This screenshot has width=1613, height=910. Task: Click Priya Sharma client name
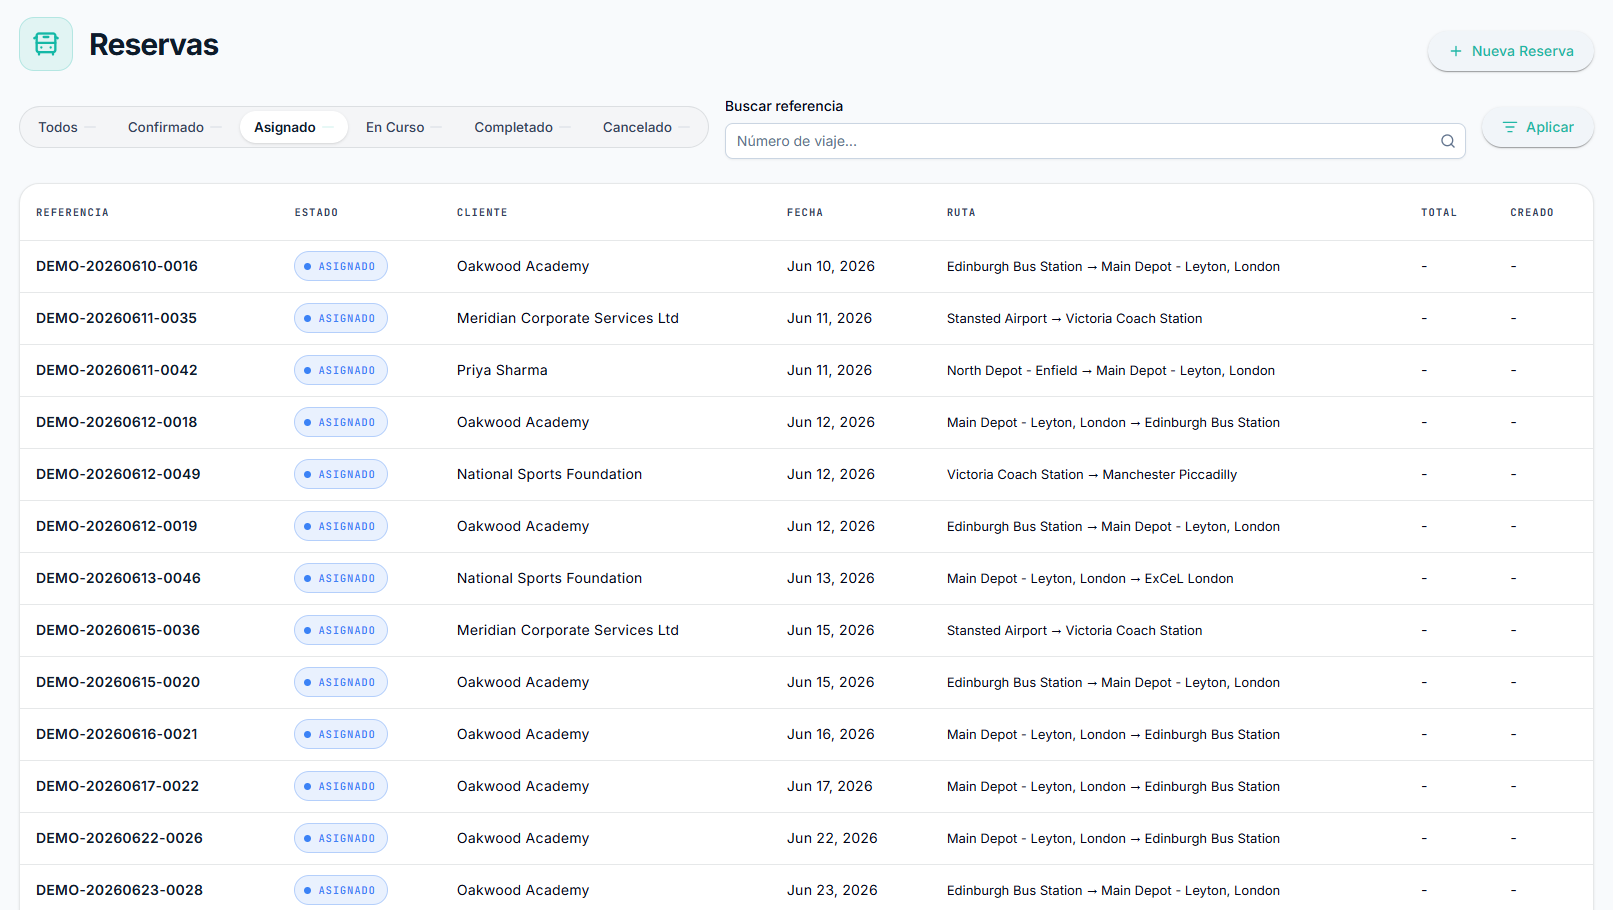(502, 370)
